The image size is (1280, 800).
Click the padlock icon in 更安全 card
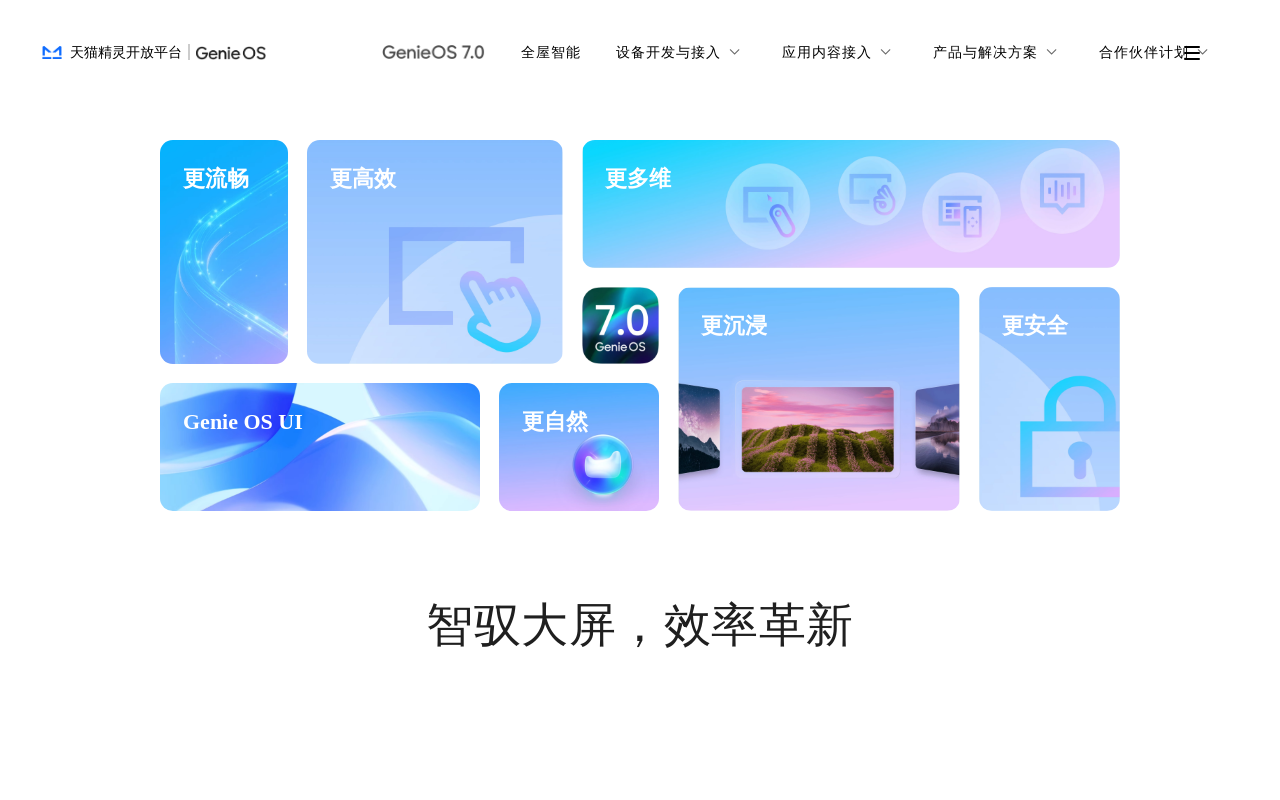1070,437
